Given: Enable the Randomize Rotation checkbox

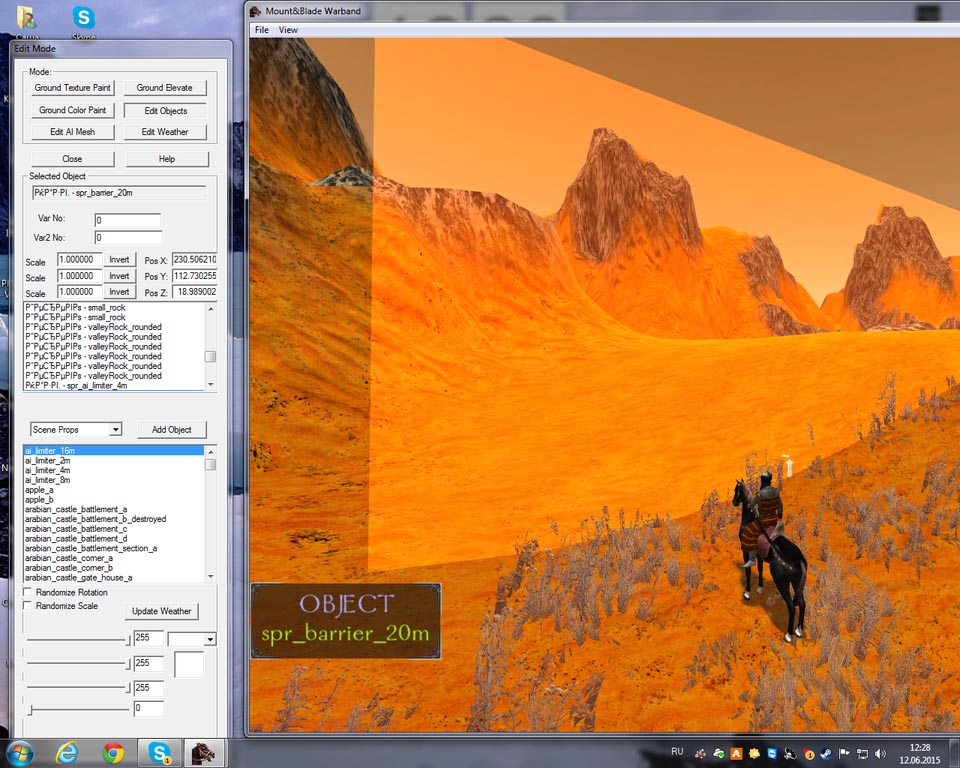Looking at the screenshot, I should click(27, 593).
